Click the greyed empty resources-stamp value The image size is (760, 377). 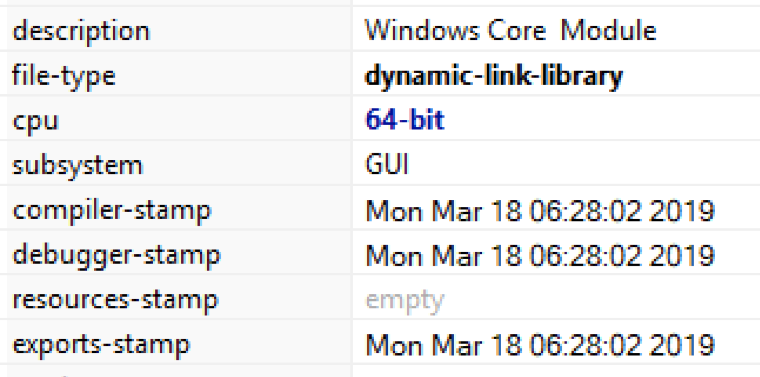(x=404, y=301)
